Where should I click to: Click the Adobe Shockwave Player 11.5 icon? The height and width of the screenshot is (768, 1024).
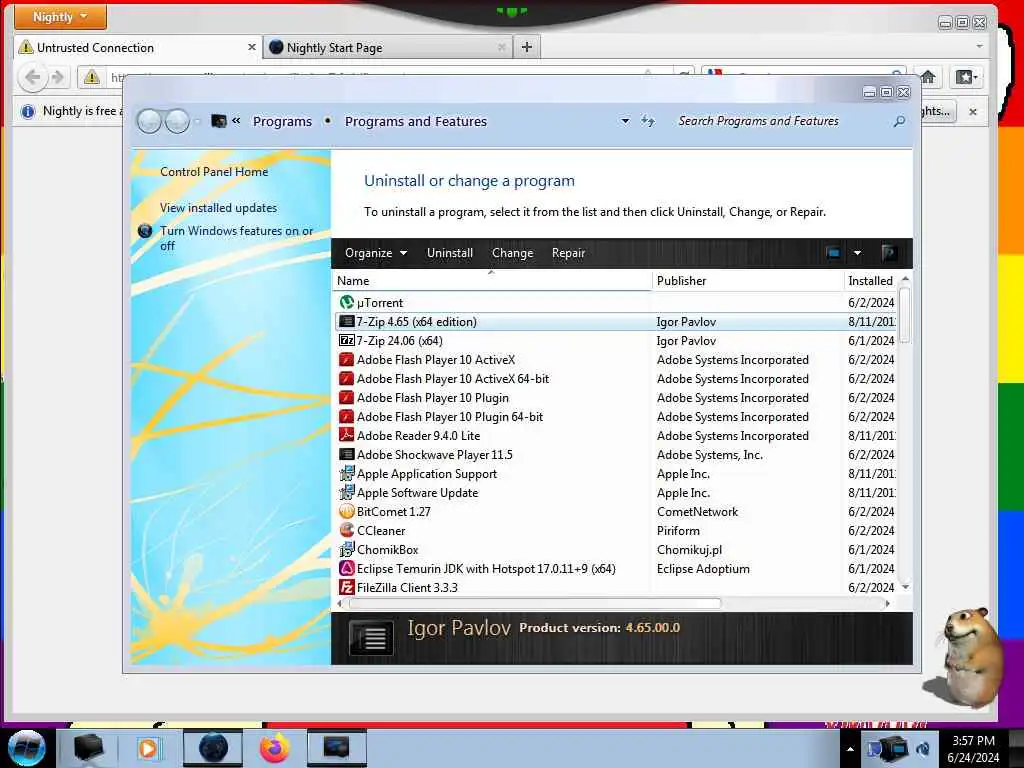pyautogui.click(x=346, y=454)
